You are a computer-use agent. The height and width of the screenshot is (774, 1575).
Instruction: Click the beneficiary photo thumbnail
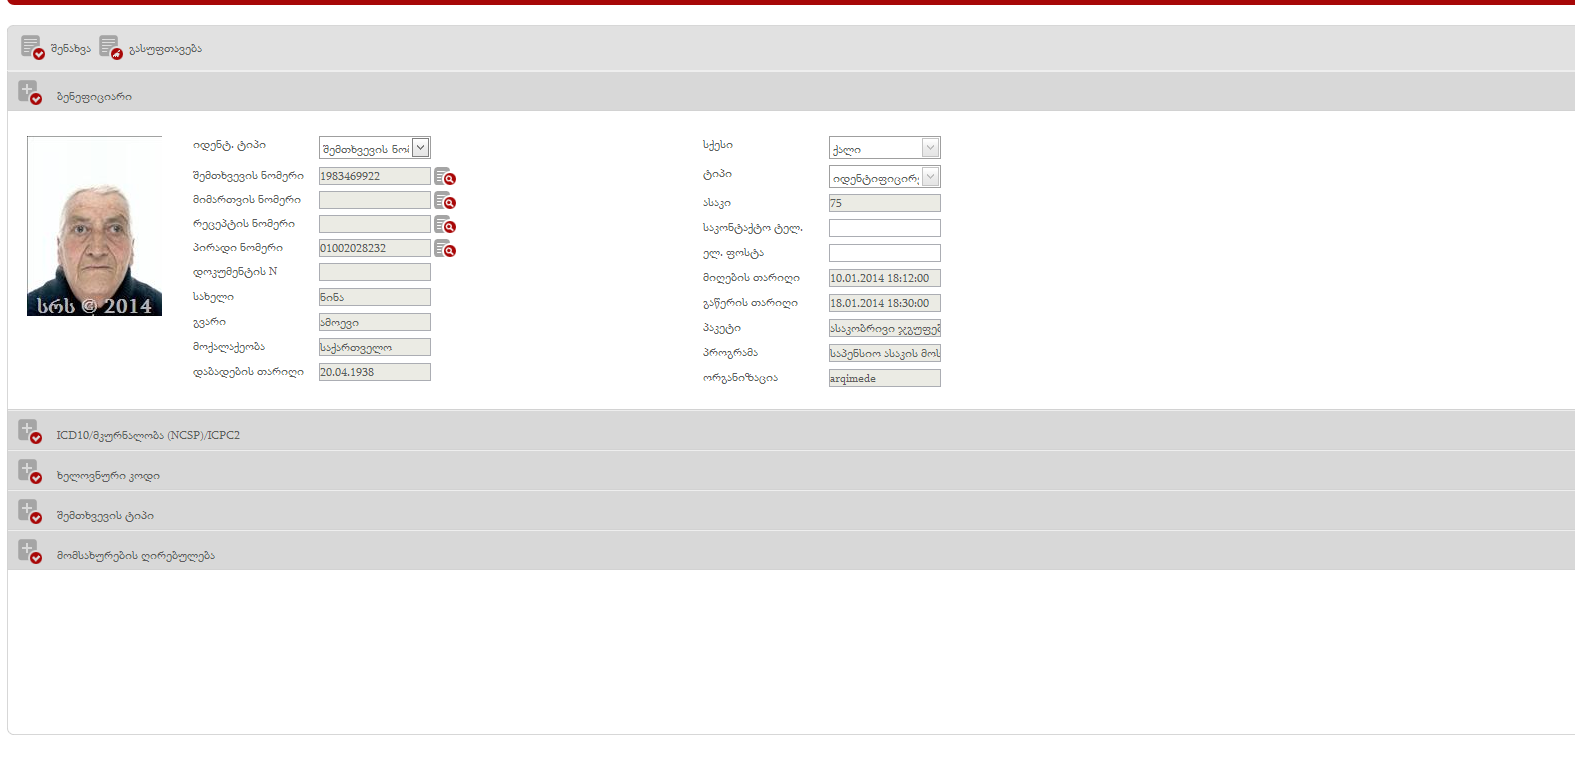[x=94, y=226]
